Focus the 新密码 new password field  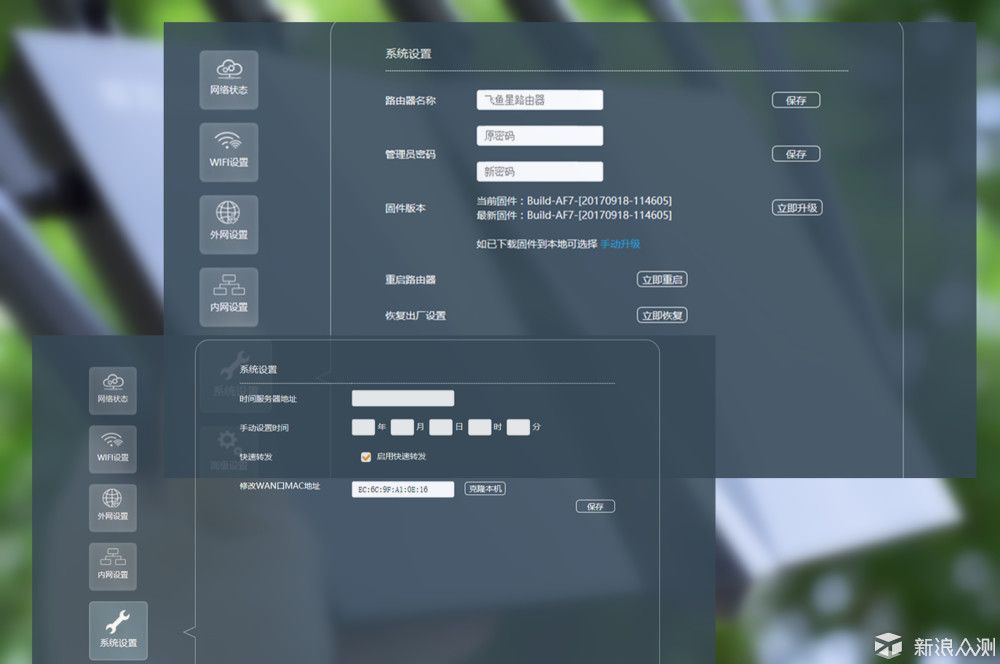click(x=540, y=172)
